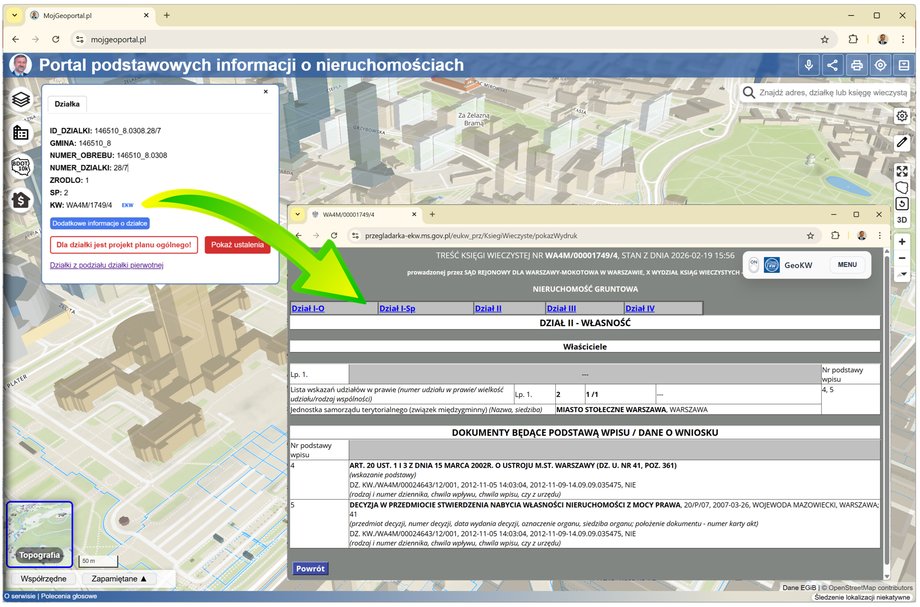Print the map with printer icon
This screenshot has width=920, height=607.
[x=856, y=65]
